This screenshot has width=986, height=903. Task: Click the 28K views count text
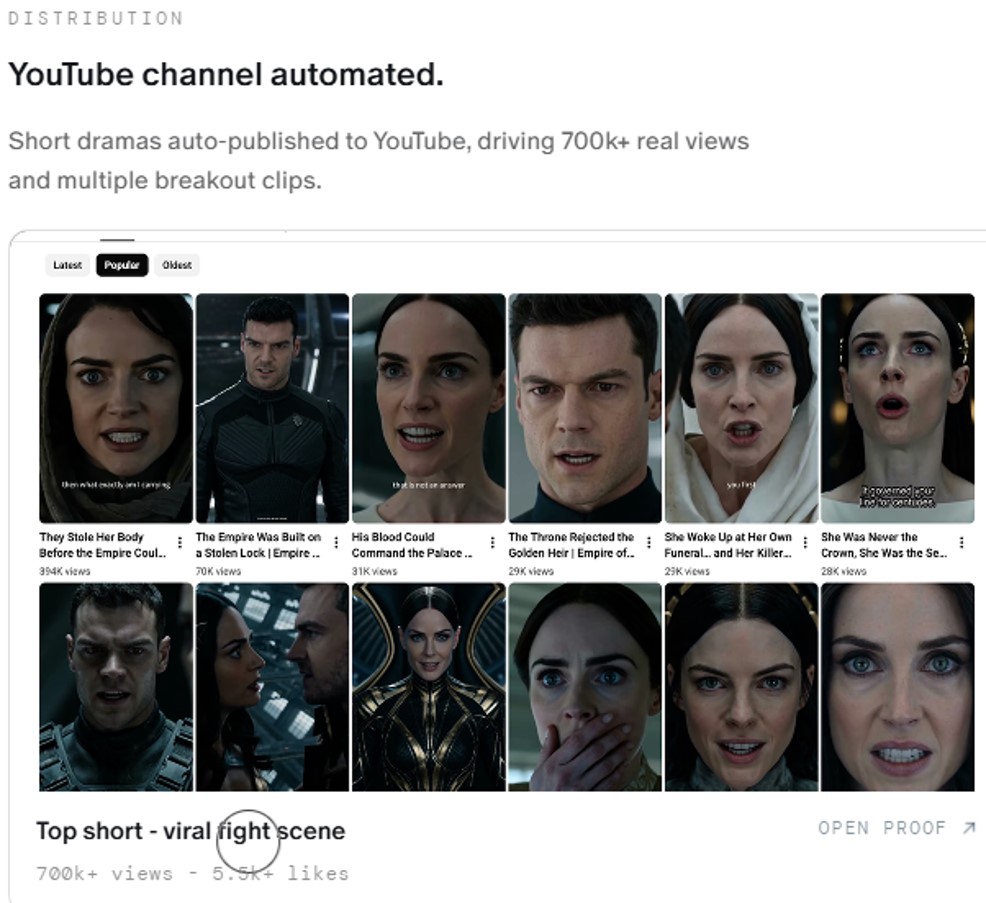click(844, 571)
